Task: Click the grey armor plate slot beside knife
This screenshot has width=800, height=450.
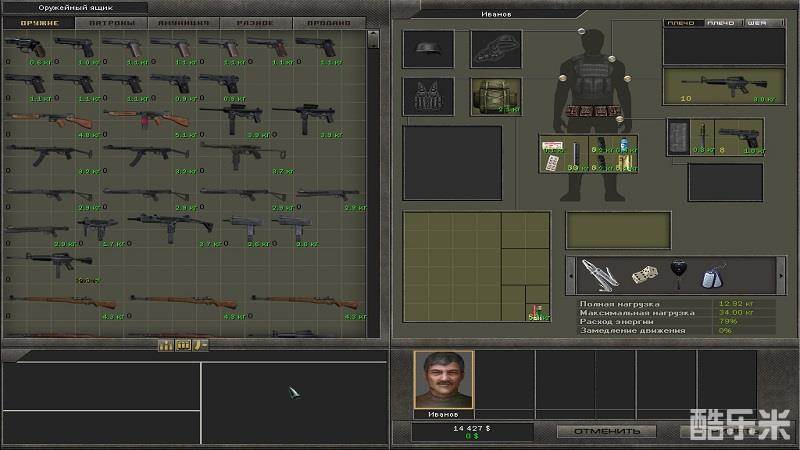Action: pyautogui.click(x=679, y=137)
